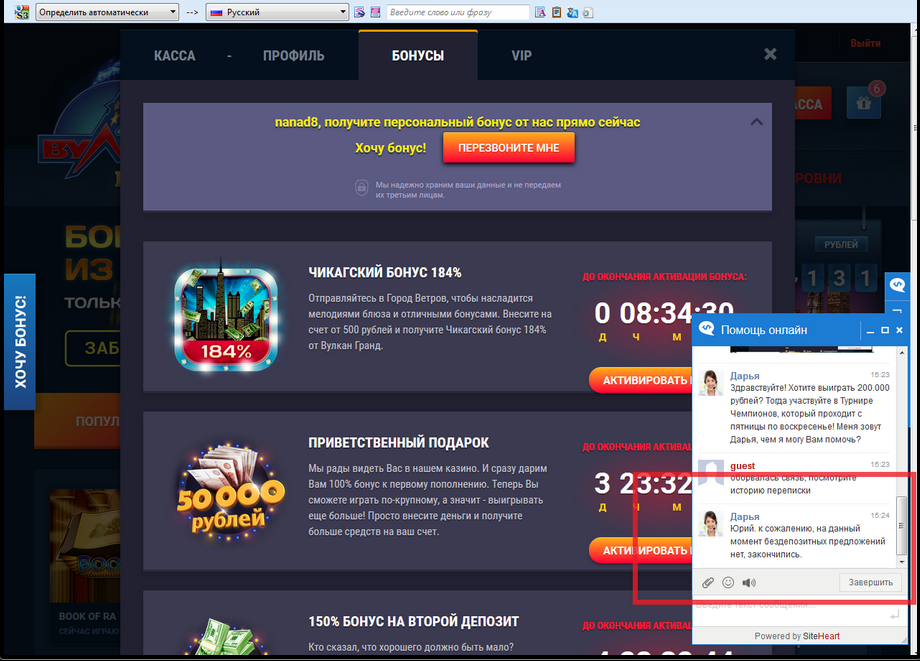Click the translator toolbar logo icon
This screenshot has height=661, width=920.
22,12
